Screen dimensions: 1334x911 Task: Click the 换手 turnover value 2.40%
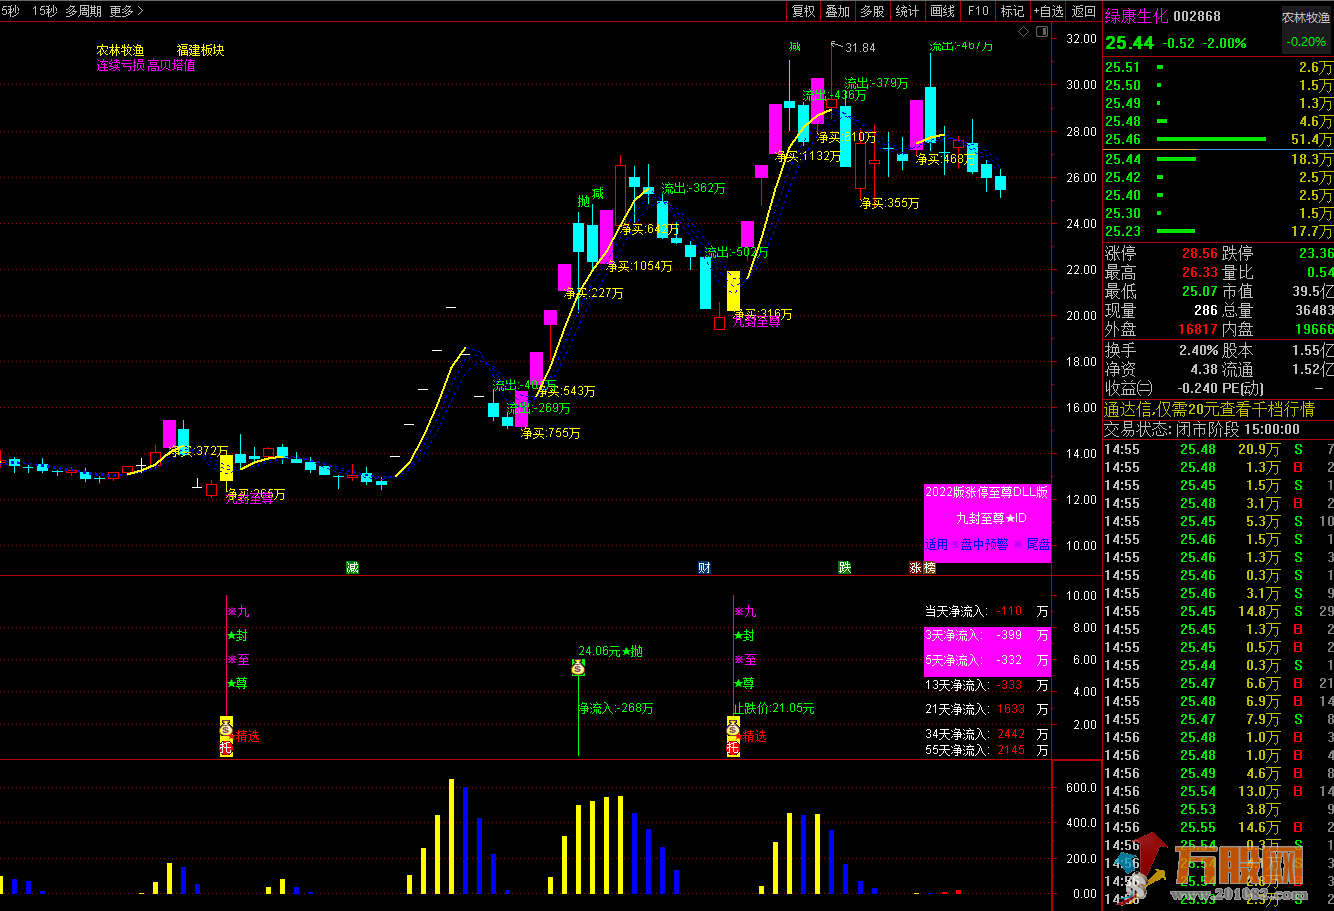(x=1198, y=350)
